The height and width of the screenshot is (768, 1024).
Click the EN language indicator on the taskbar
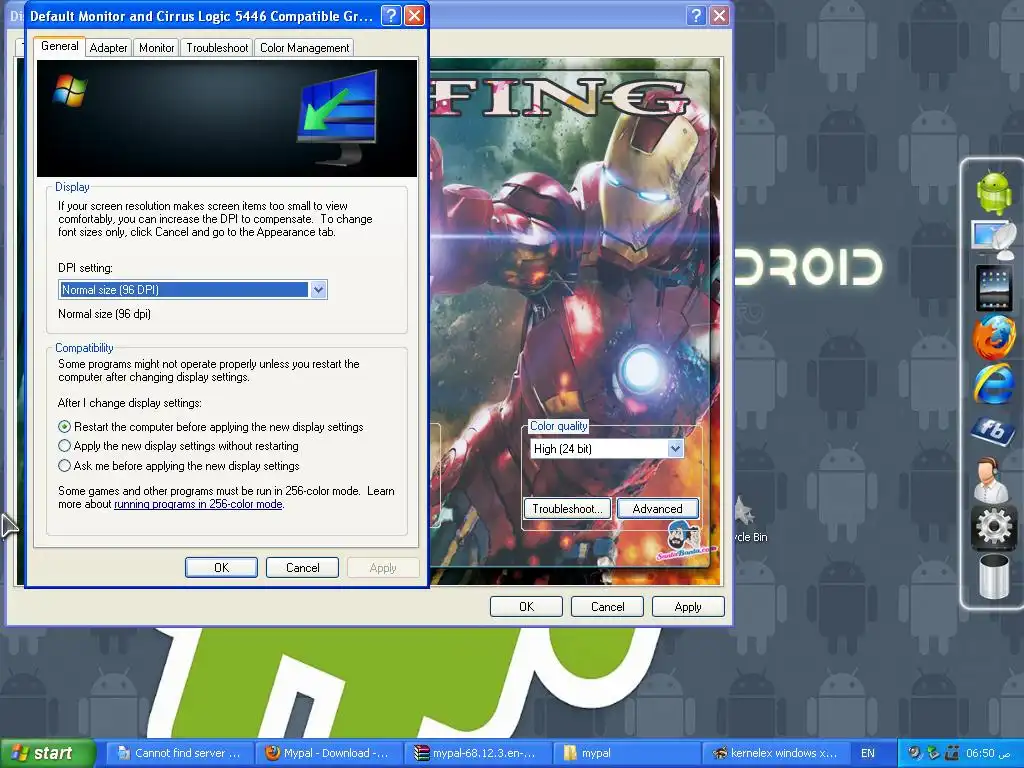click(x=867, y=753)
